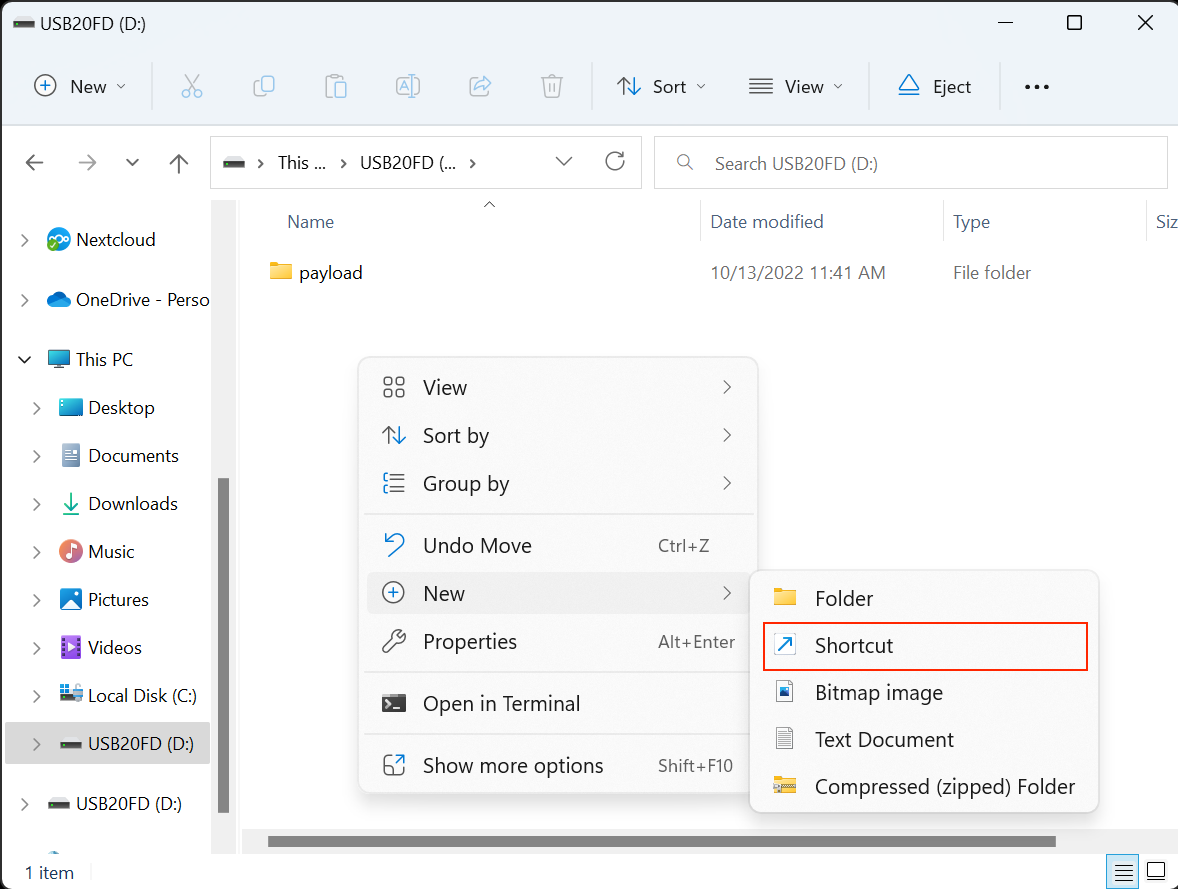Collapse the This PC tree node
Screen dimensions: 1178x889
pos(25,360)
